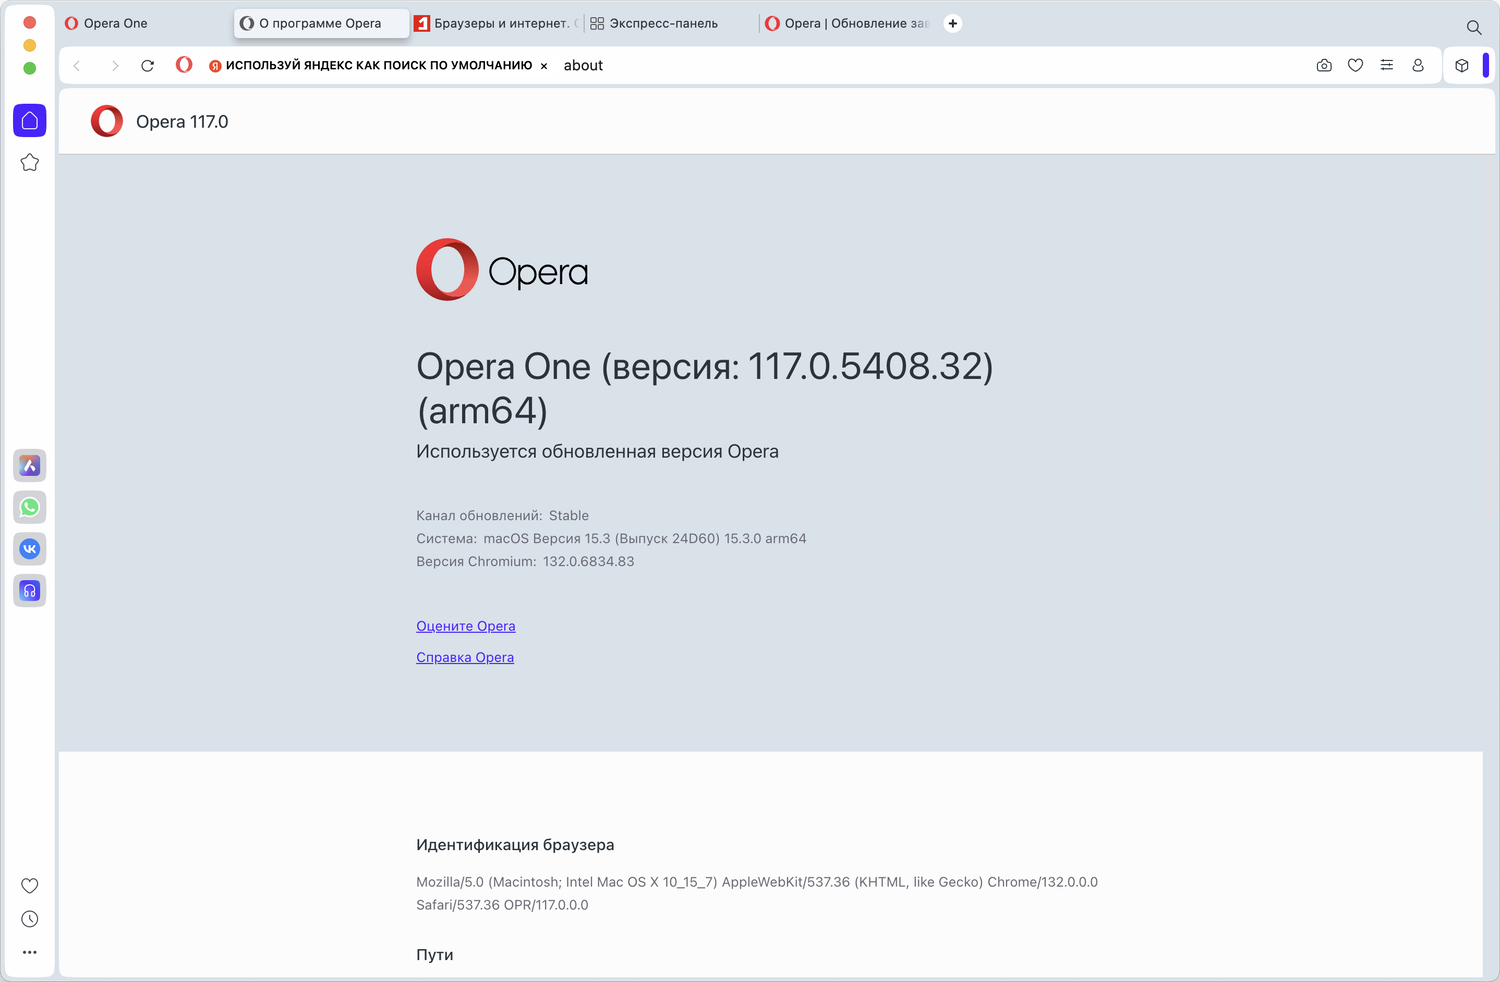
Task: Open the profile account icon
Action: coord(1418,65)
